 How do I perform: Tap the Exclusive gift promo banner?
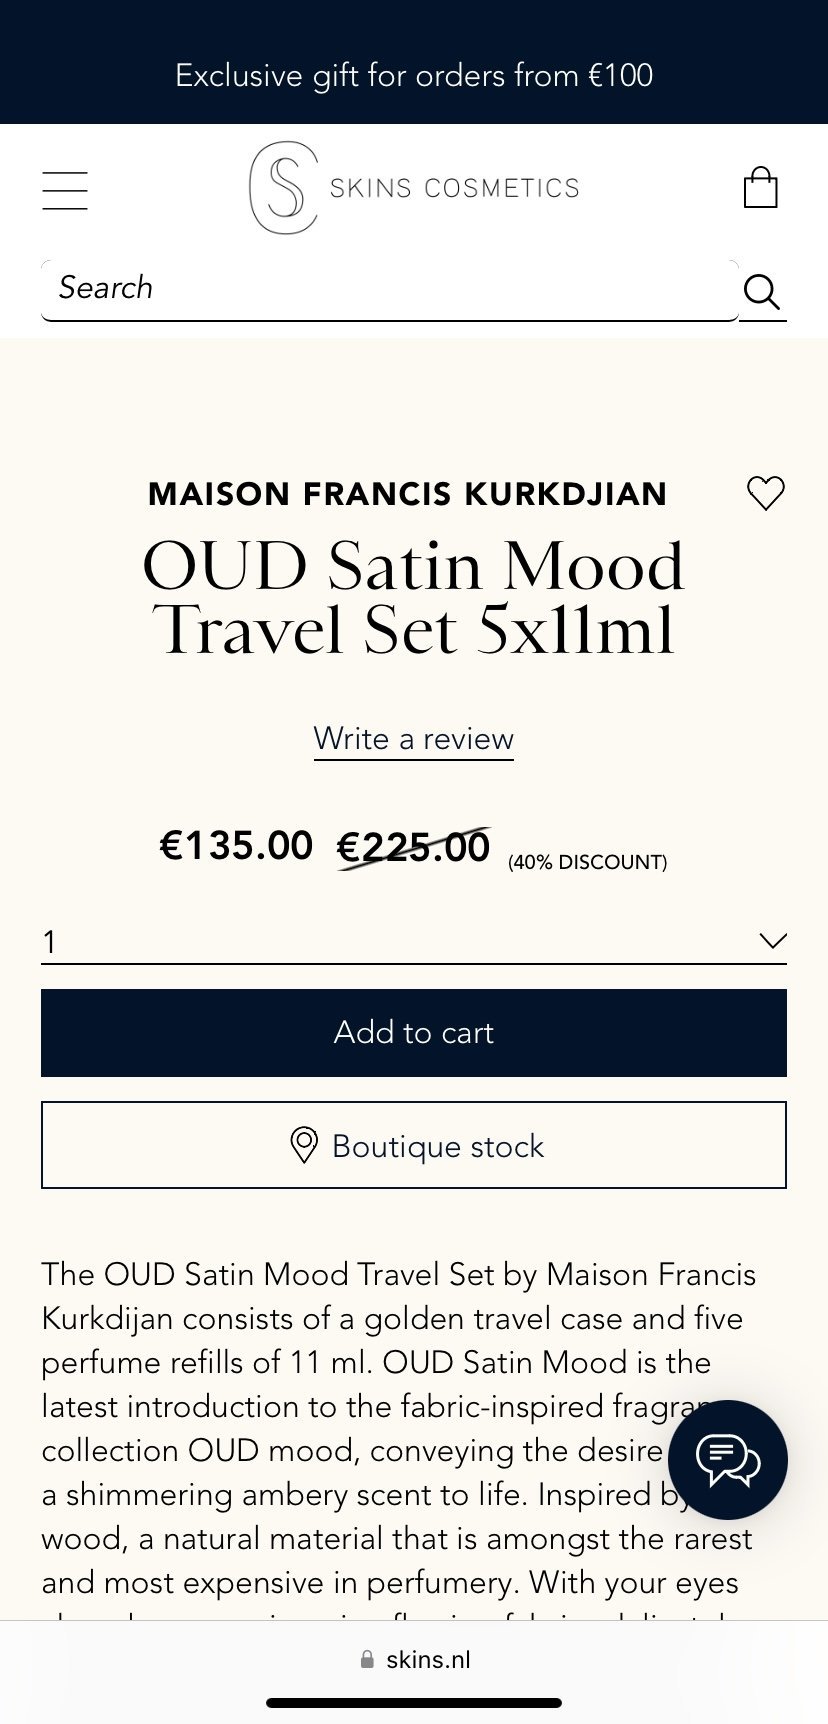click(x=414, y=75)
